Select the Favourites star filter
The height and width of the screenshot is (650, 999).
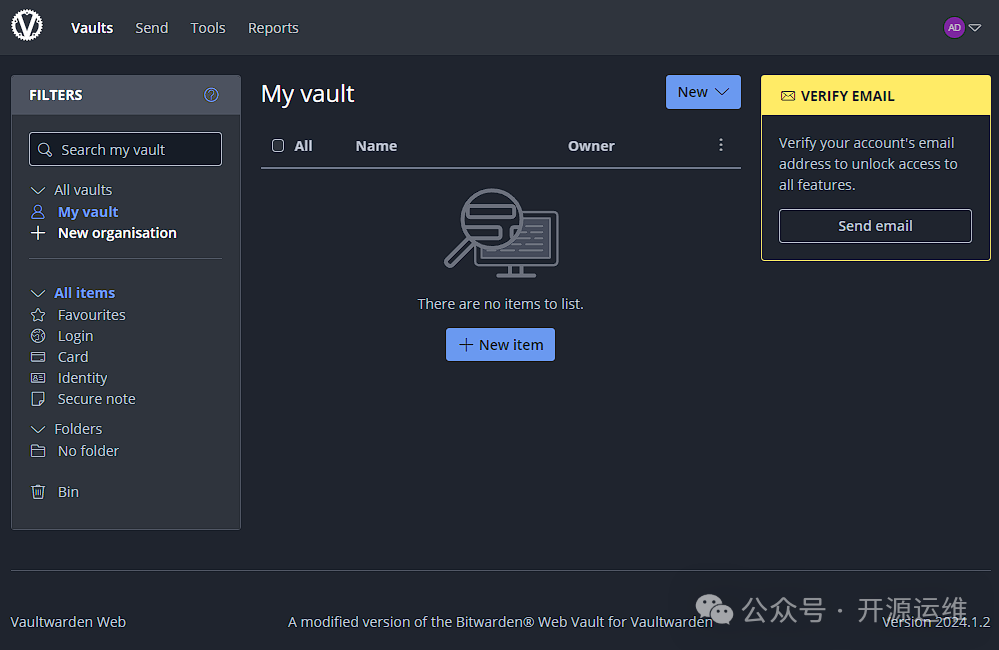90,314
